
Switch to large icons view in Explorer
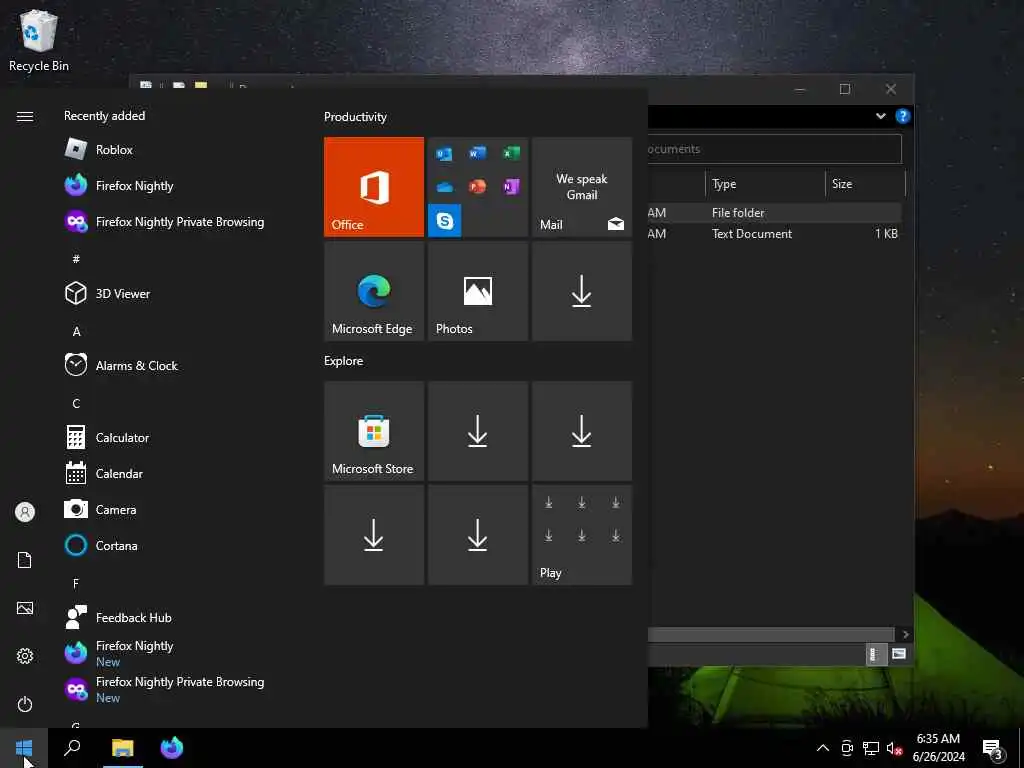pyautogui.click(x=899, y=654)
